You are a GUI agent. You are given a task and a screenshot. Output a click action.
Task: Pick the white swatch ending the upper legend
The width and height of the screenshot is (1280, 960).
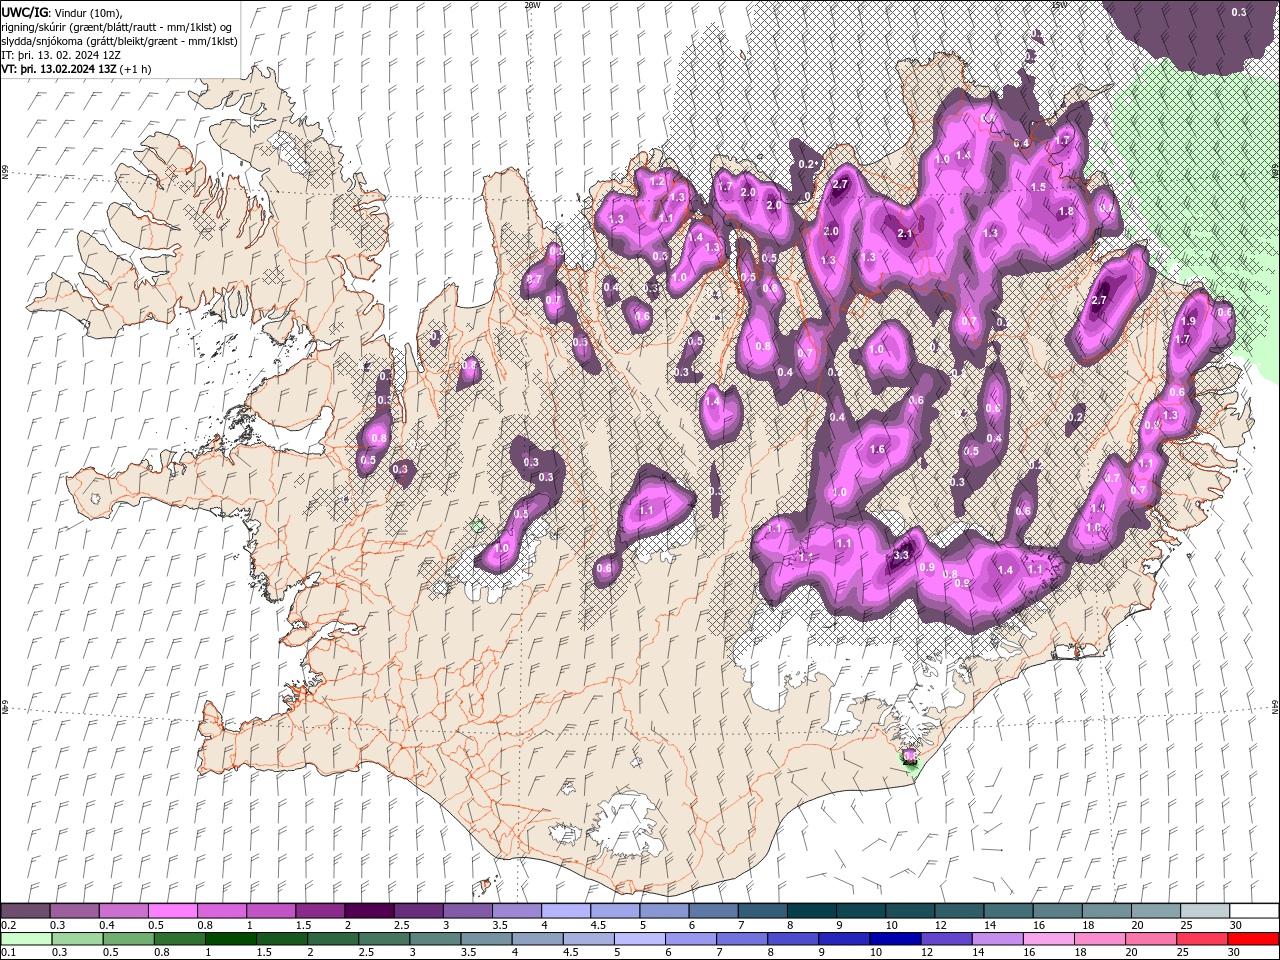tap(1254, 911)
